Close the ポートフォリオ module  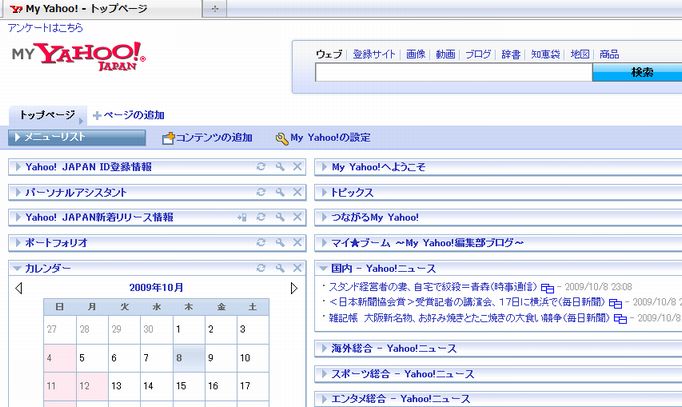[x=297, y=242]
